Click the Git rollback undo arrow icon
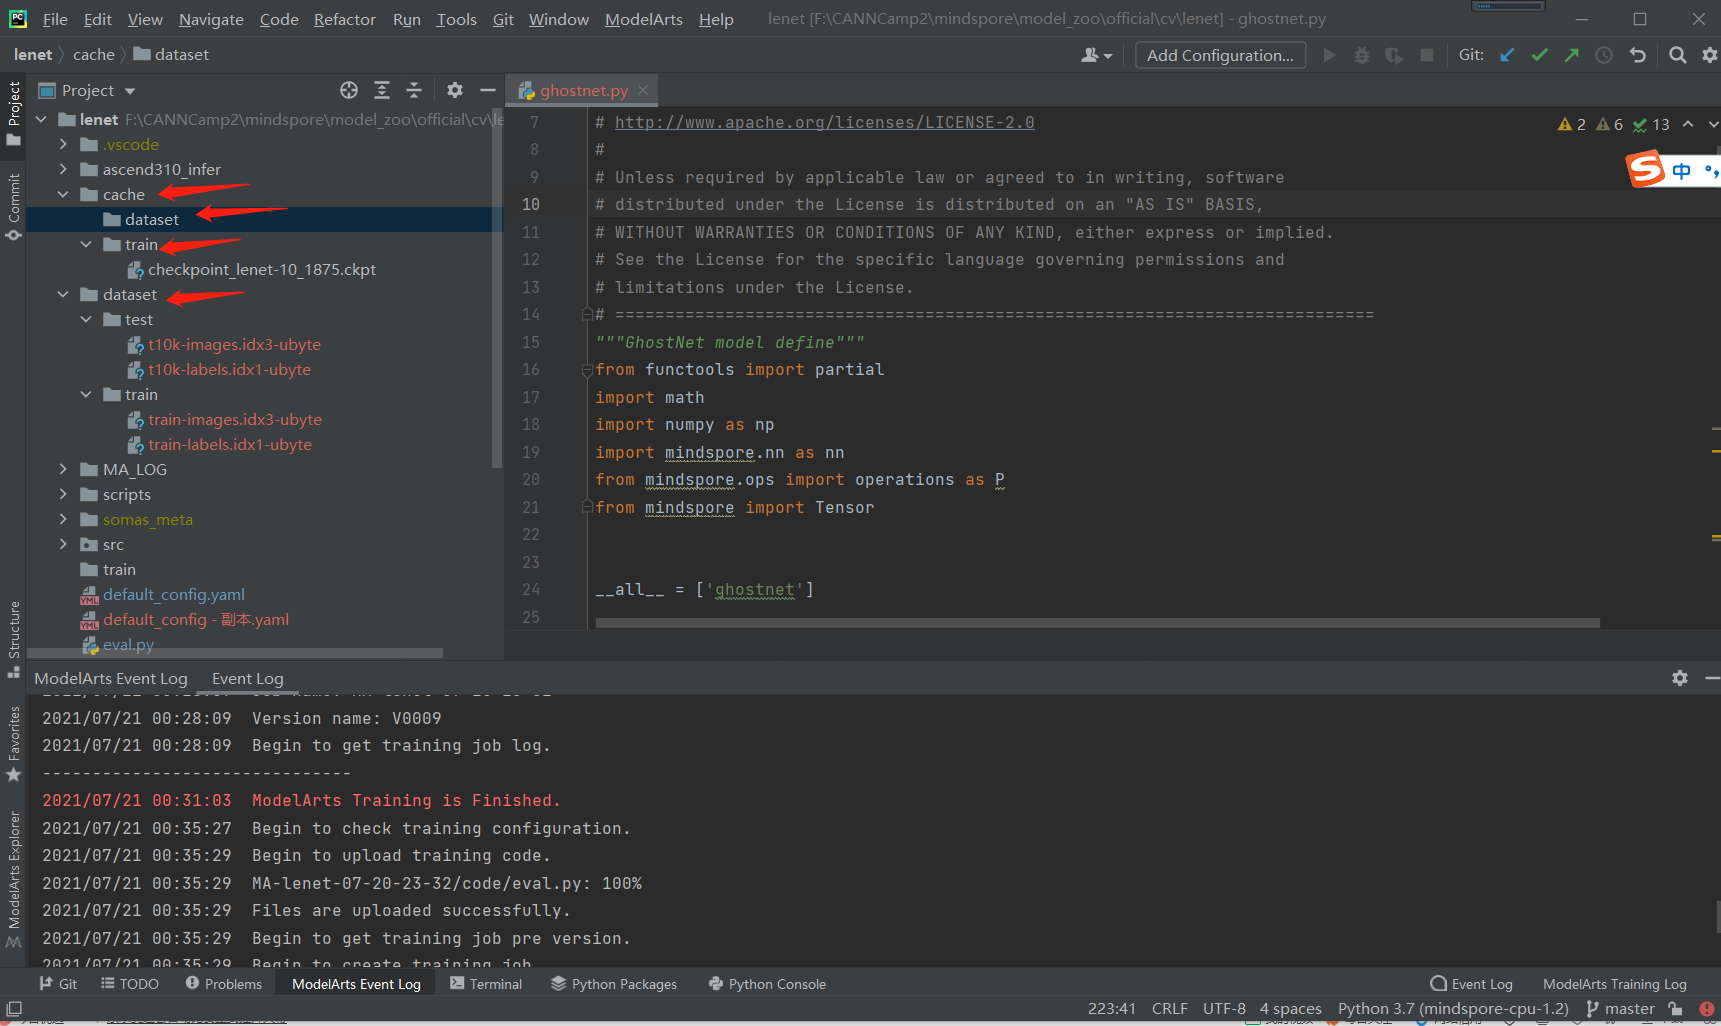The height and width of the screenshot is (1026, 1721). [1637, 55]
